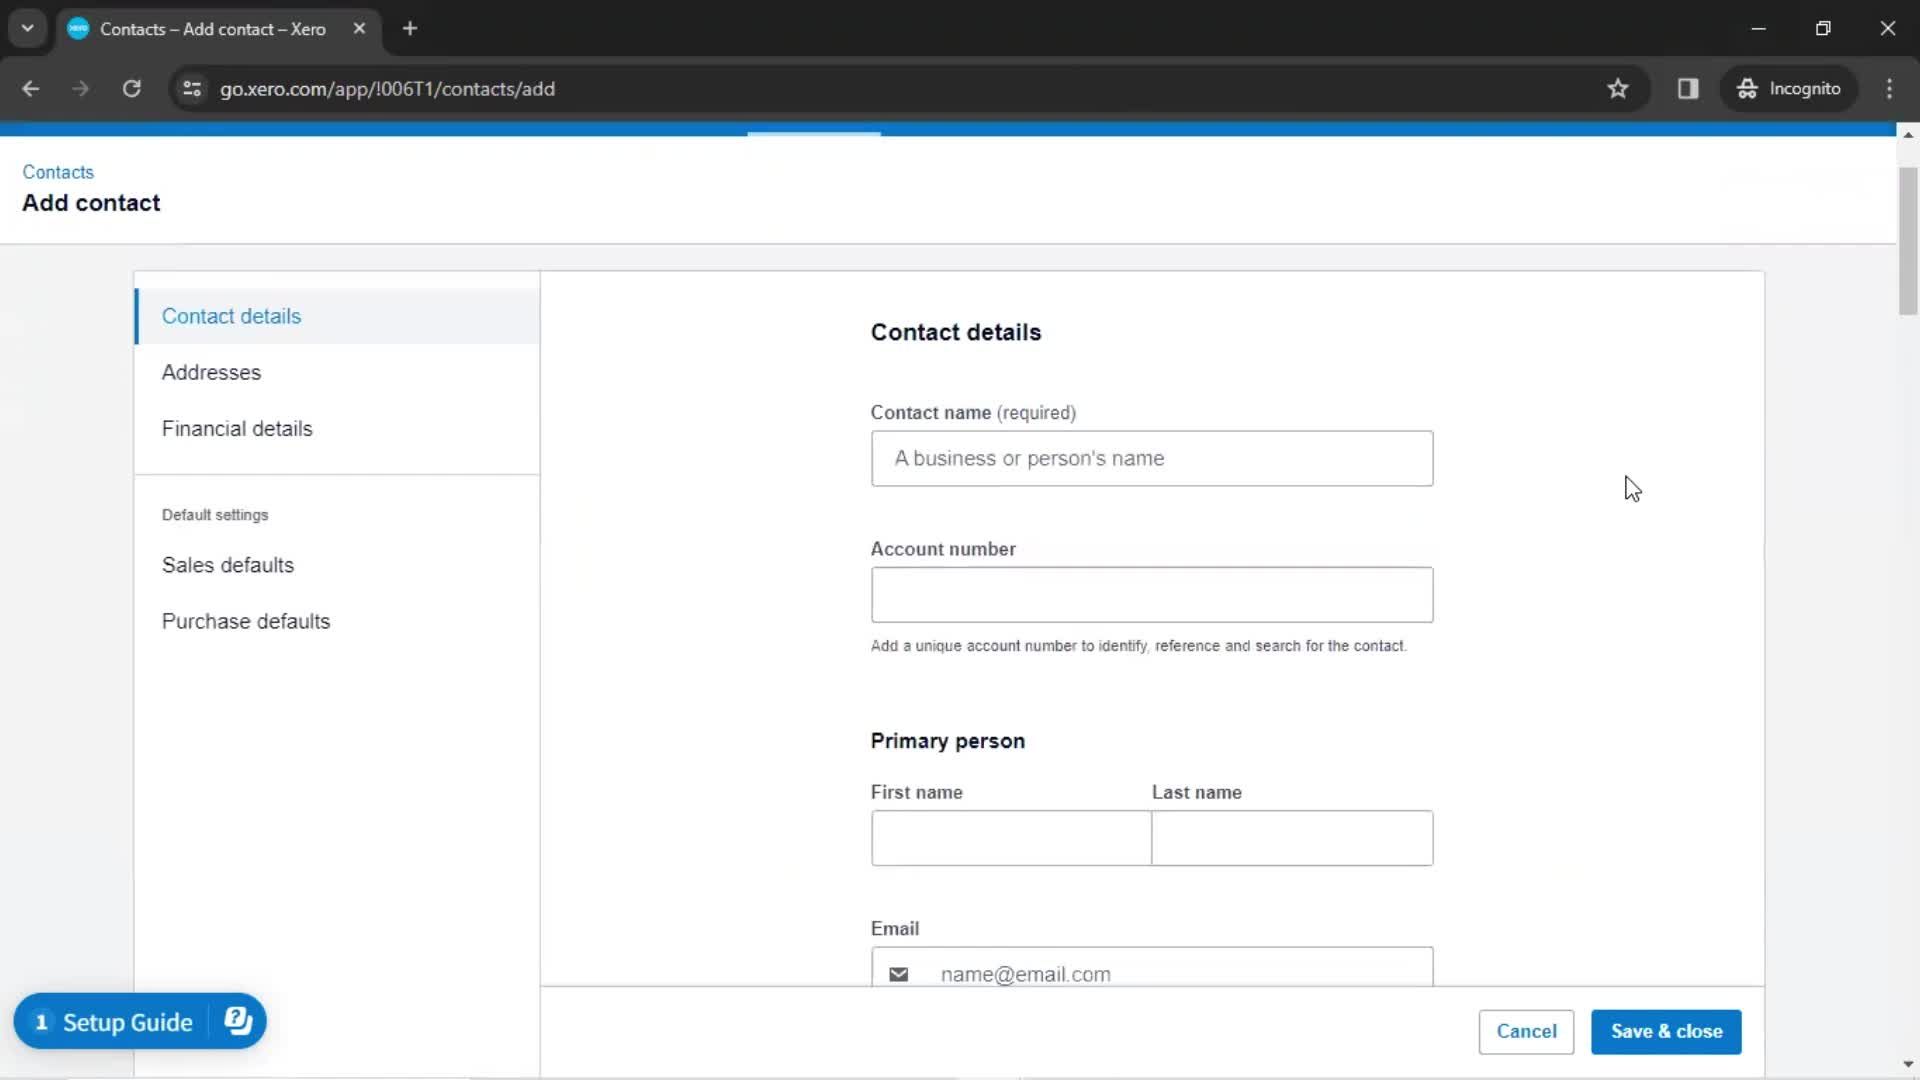The width and height of the screenshot is (1920, 1080).
Task: Click the browser forward arrow
Action: [x=81, y=89]
